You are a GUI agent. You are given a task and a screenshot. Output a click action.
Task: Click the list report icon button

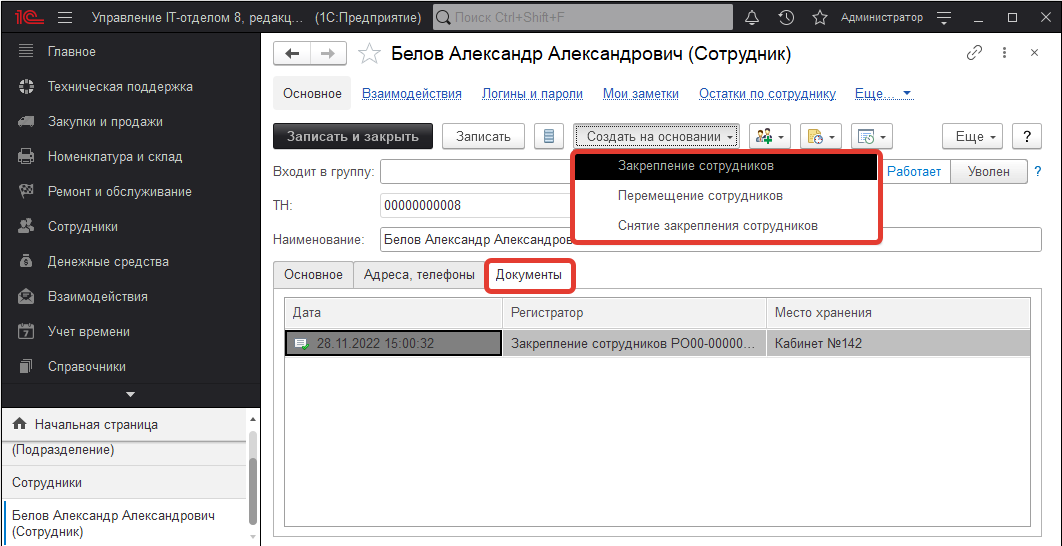tap(549, 136)
